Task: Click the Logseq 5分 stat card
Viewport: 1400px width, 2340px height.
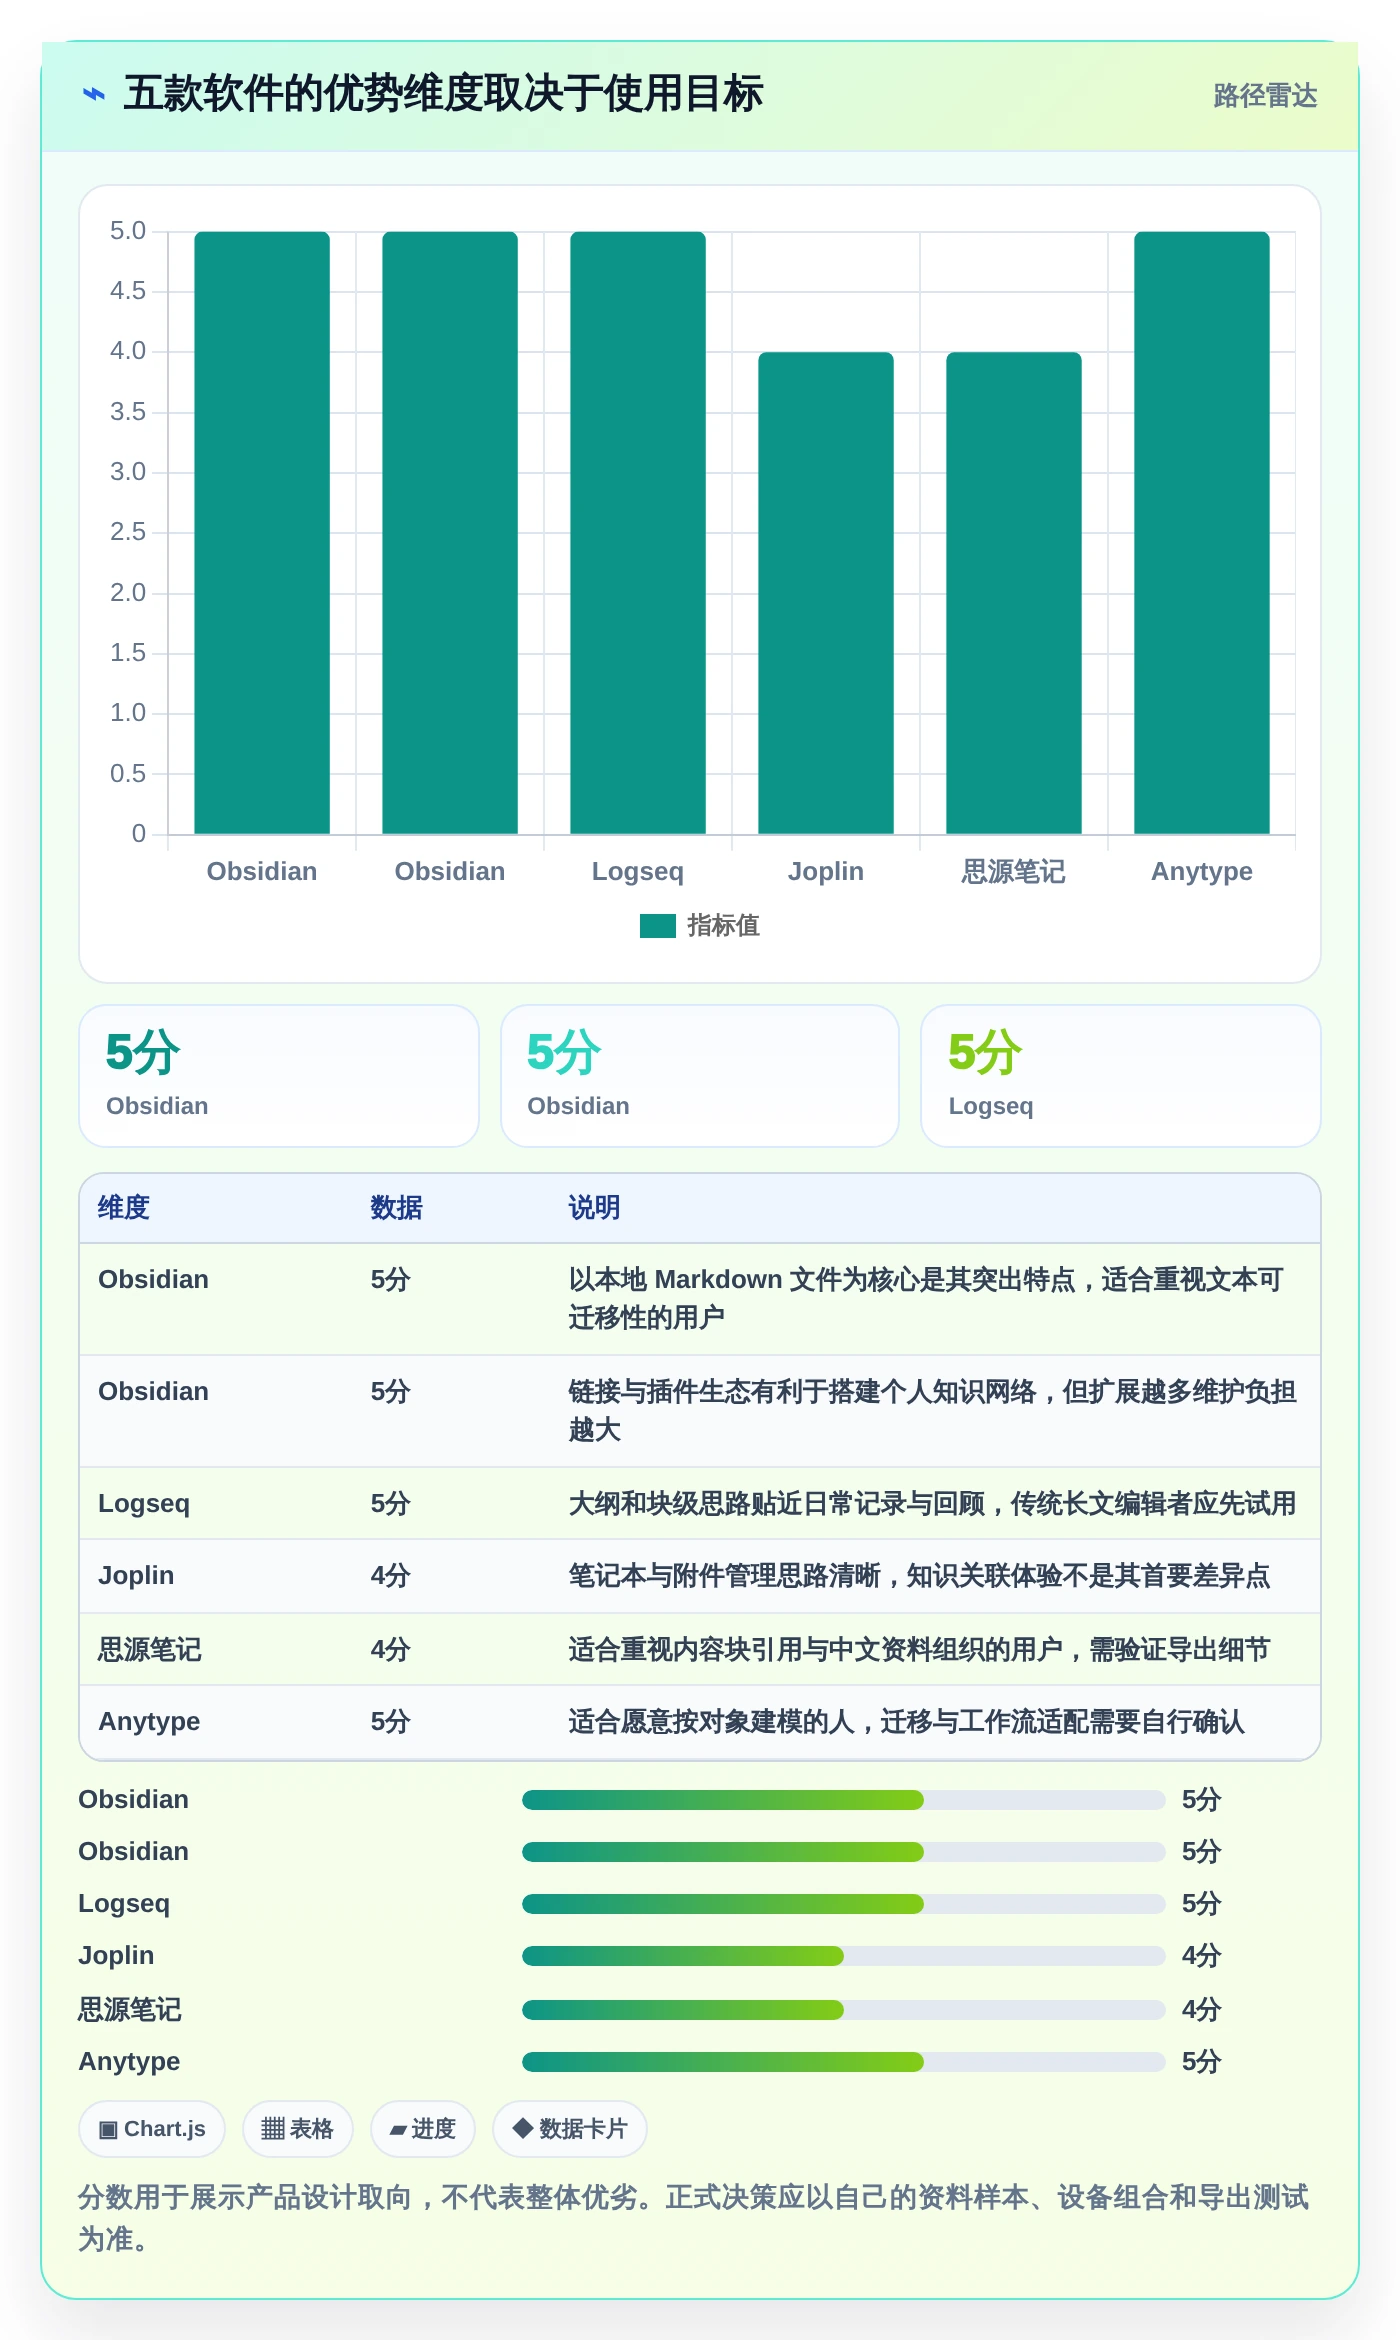Action: click(x=1121, y=1076)
